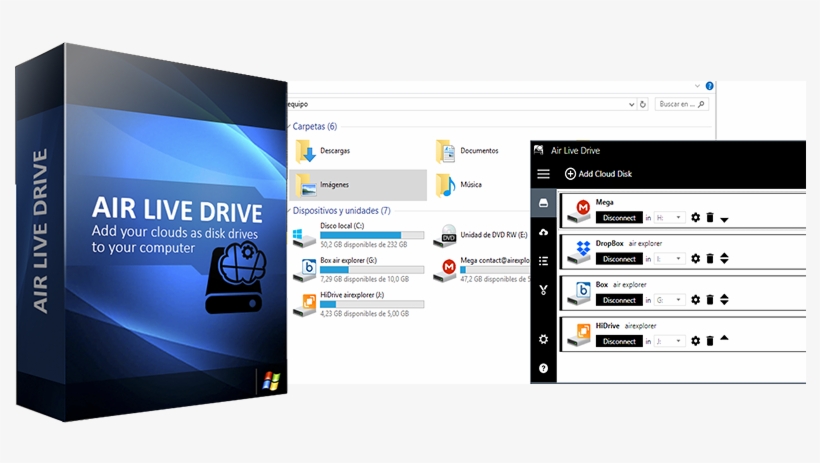Click the HiDrive (J:) usage bar
Screen dimensions: 820x463
pyautogui.click(x=372, y=304)
